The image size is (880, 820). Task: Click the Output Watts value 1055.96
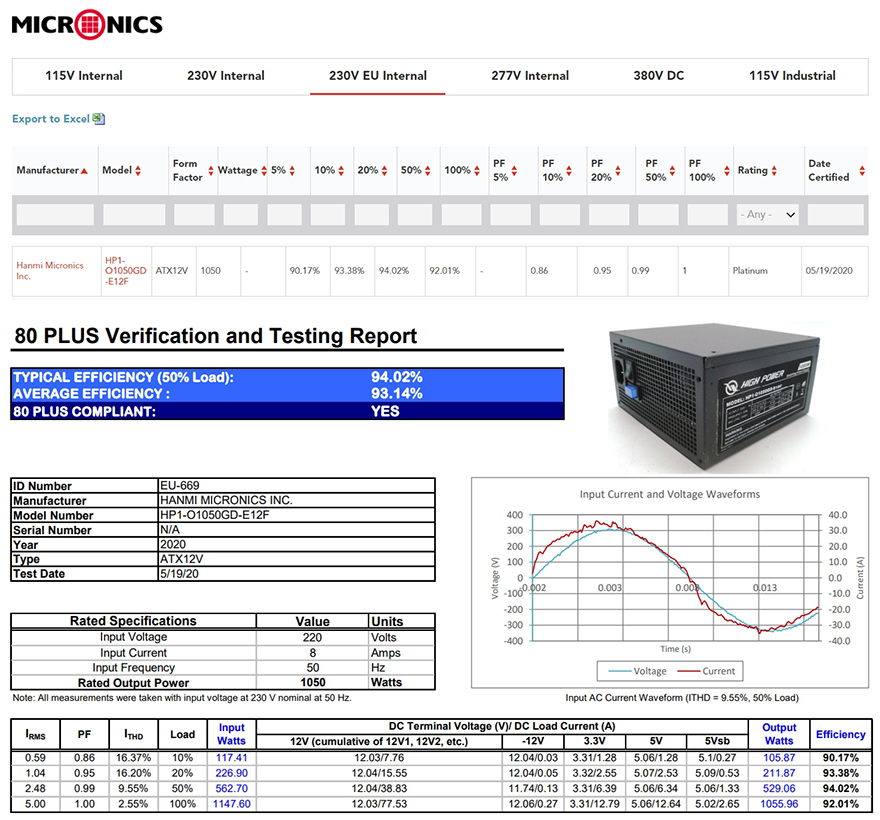click(779, 804)
